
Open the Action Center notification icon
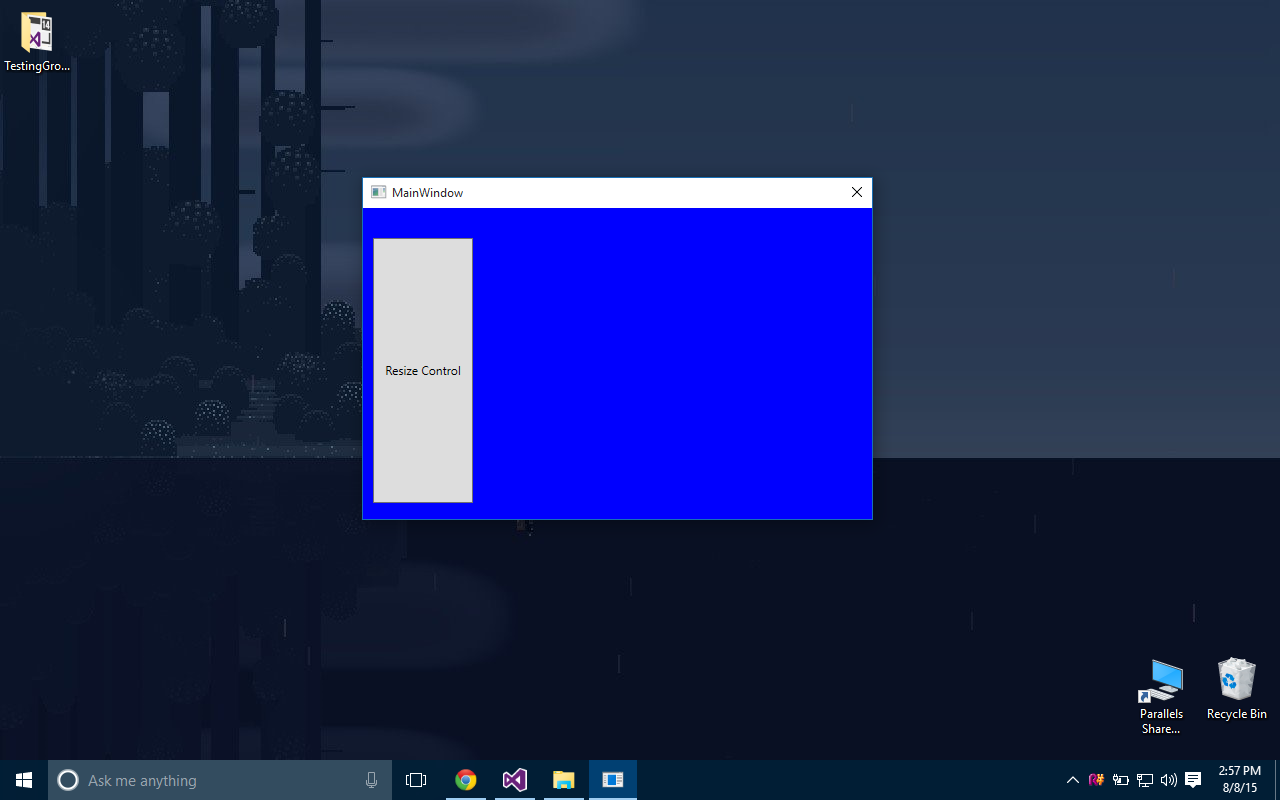pos(1193,779)
